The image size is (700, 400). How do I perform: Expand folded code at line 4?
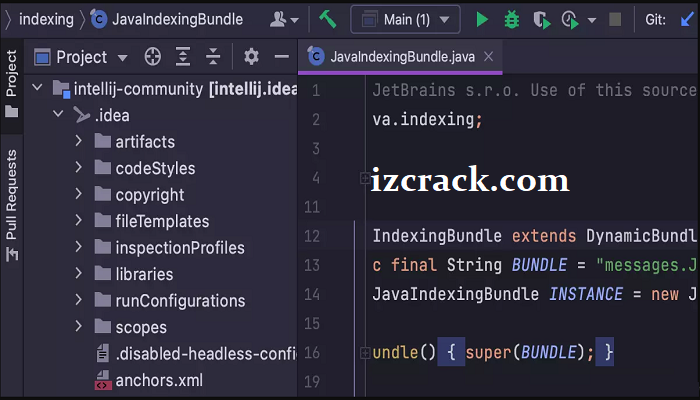[x=365, y=178]
